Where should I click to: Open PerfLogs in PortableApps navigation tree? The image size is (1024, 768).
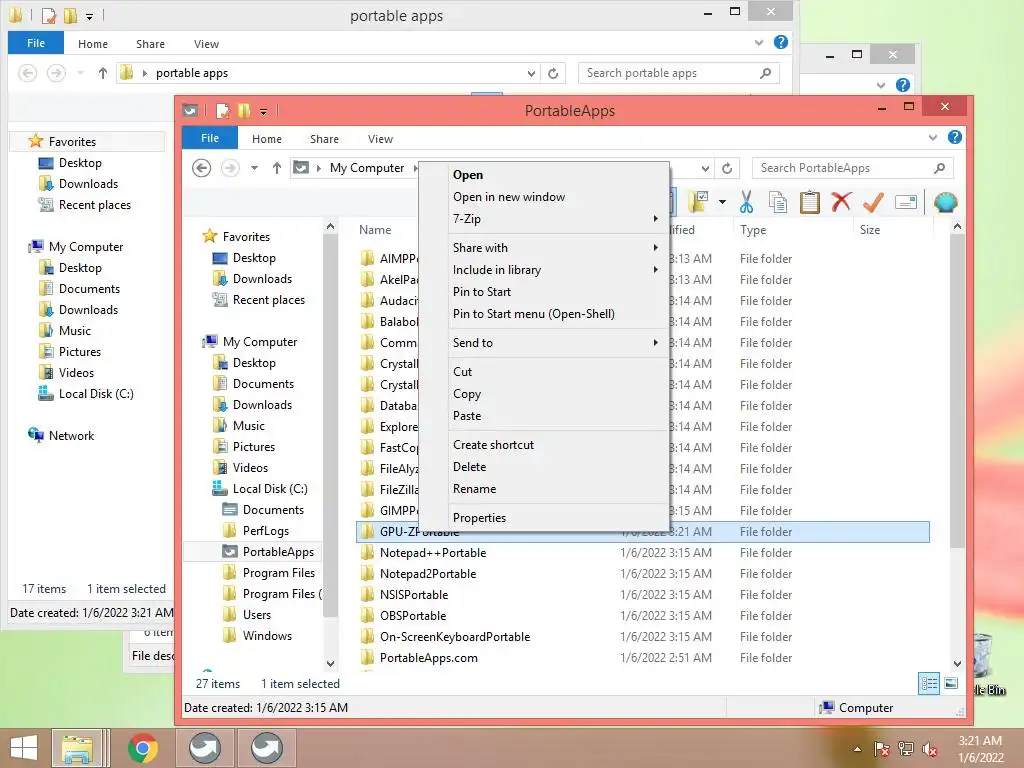(265, 531)
